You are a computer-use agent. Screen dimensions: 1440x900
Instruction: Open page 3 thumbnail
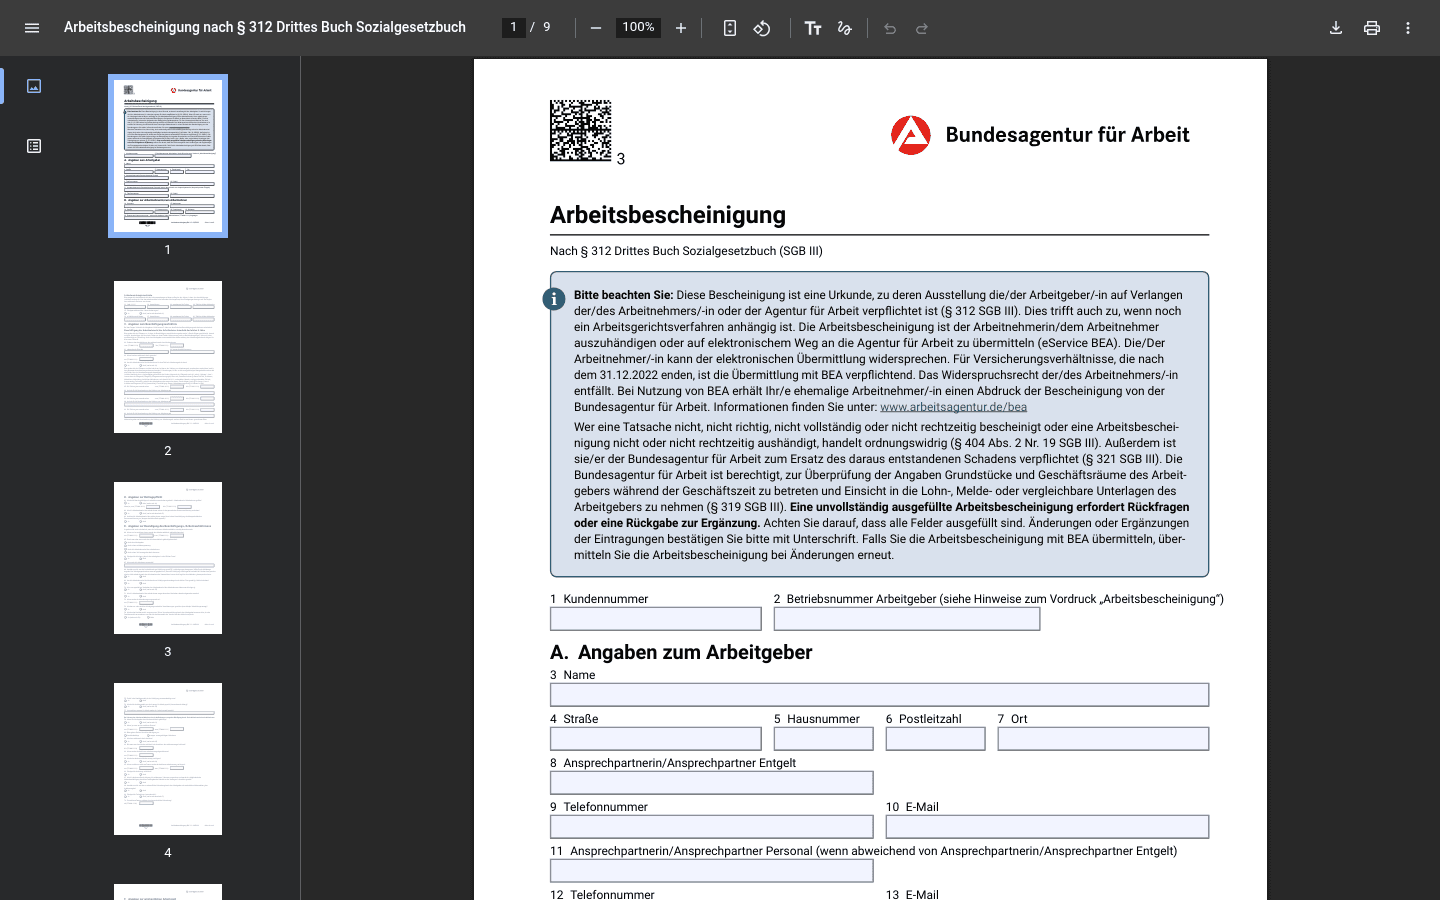(x=168, y=558)
